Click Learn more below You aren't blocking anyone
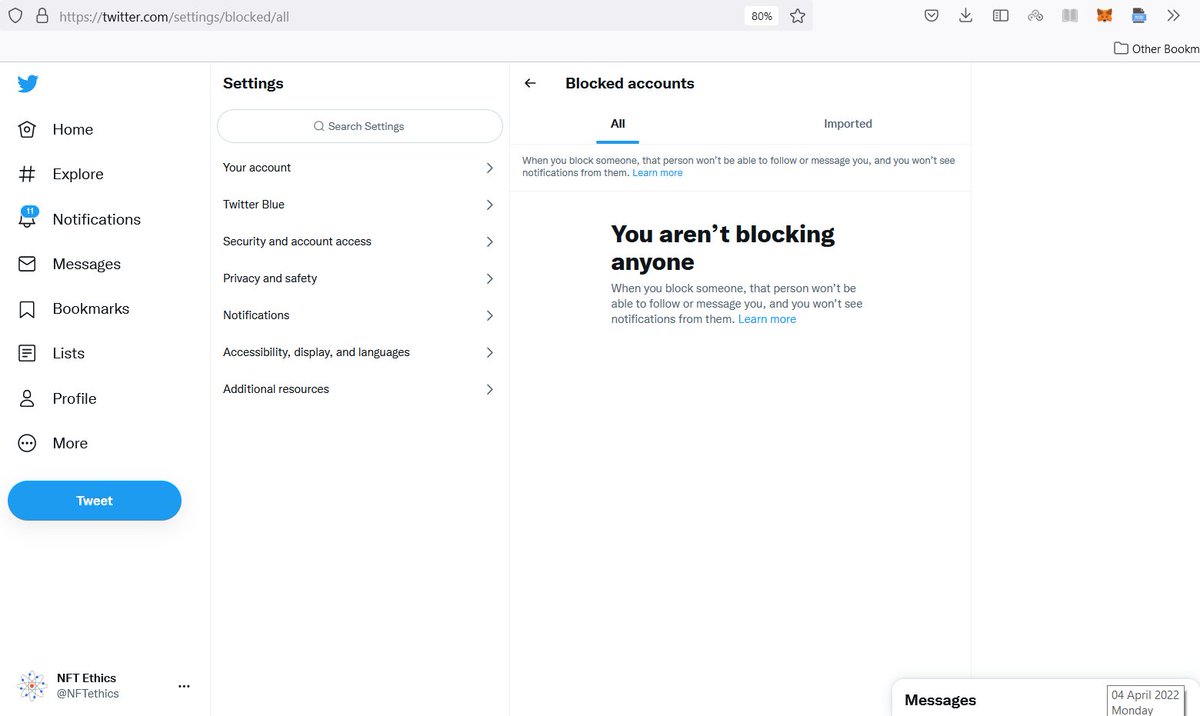 [x=767, y=319]
